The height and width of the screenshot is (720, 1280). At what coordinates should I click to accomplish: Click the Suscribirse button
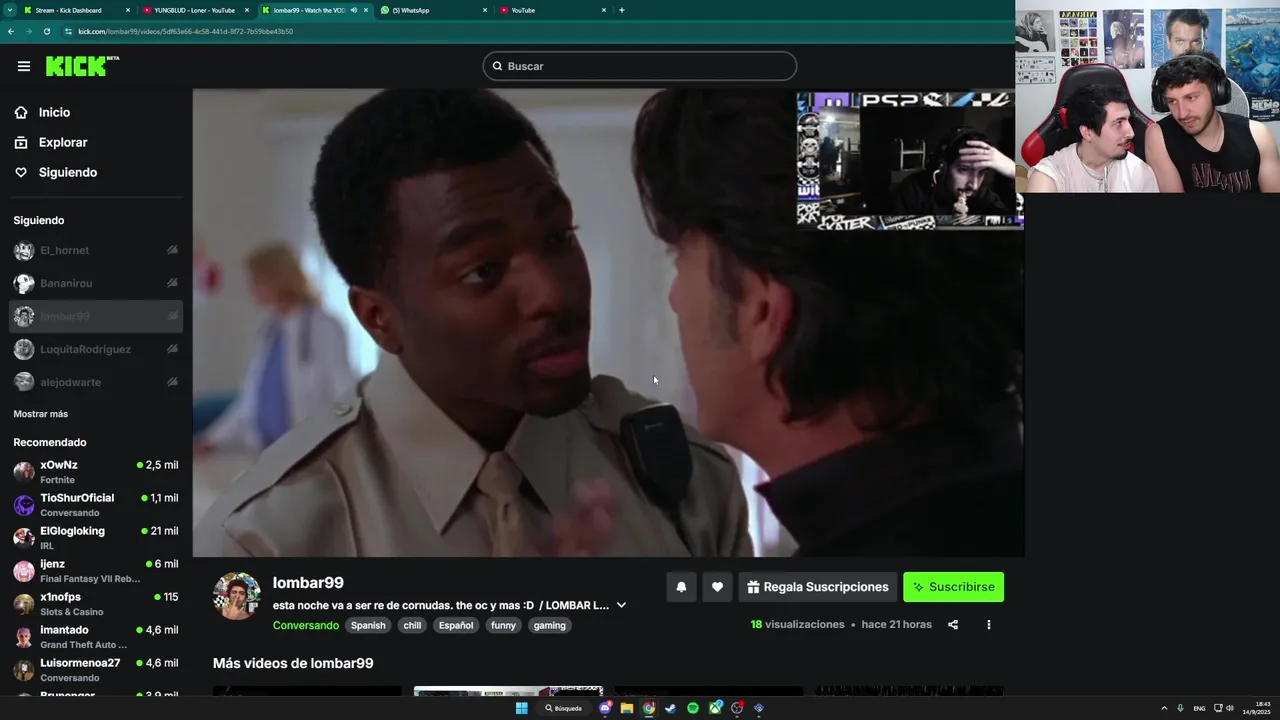tap(953, 587)
